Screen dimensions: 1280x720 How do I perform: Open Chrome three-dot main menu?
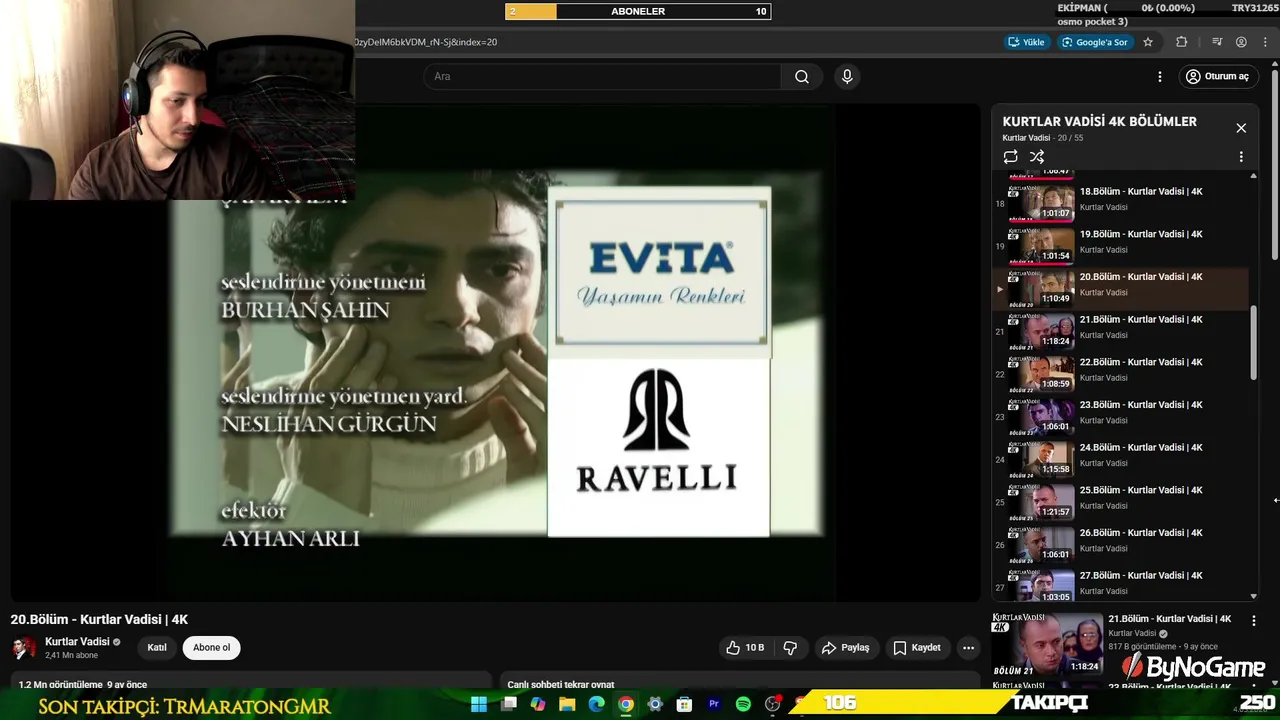click(1265, 42)
